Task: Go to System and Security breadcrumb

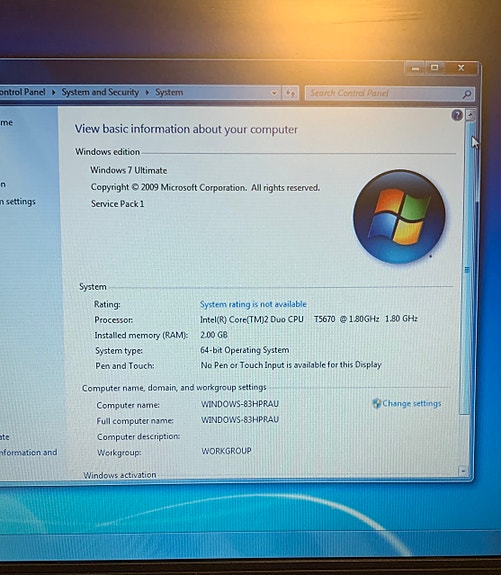Action: (x=100, y=92)
